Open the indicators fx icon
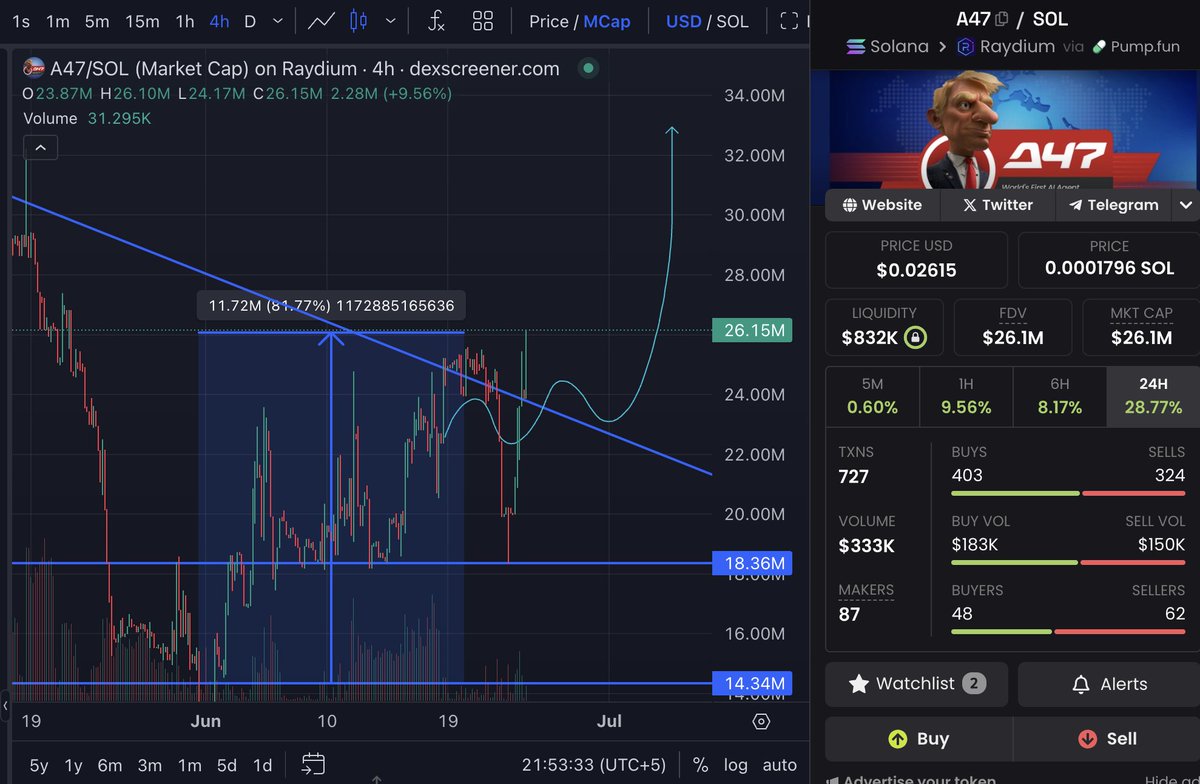 [x=436, y=21]
